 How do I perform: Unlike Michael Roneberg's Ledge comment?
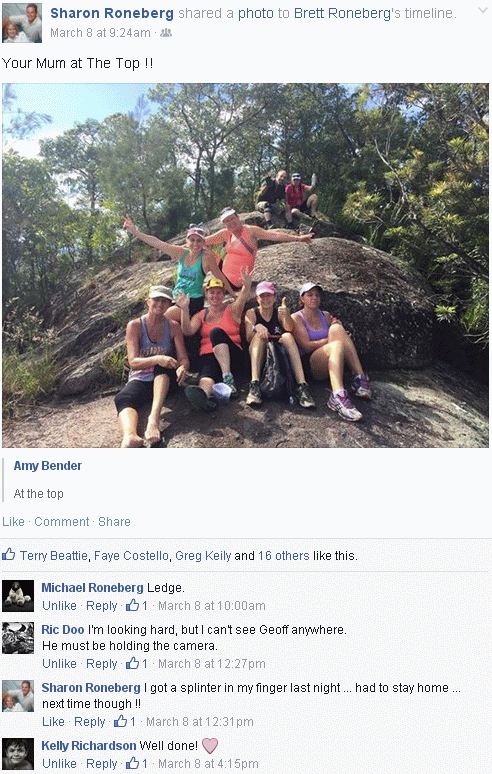(59, 606)
